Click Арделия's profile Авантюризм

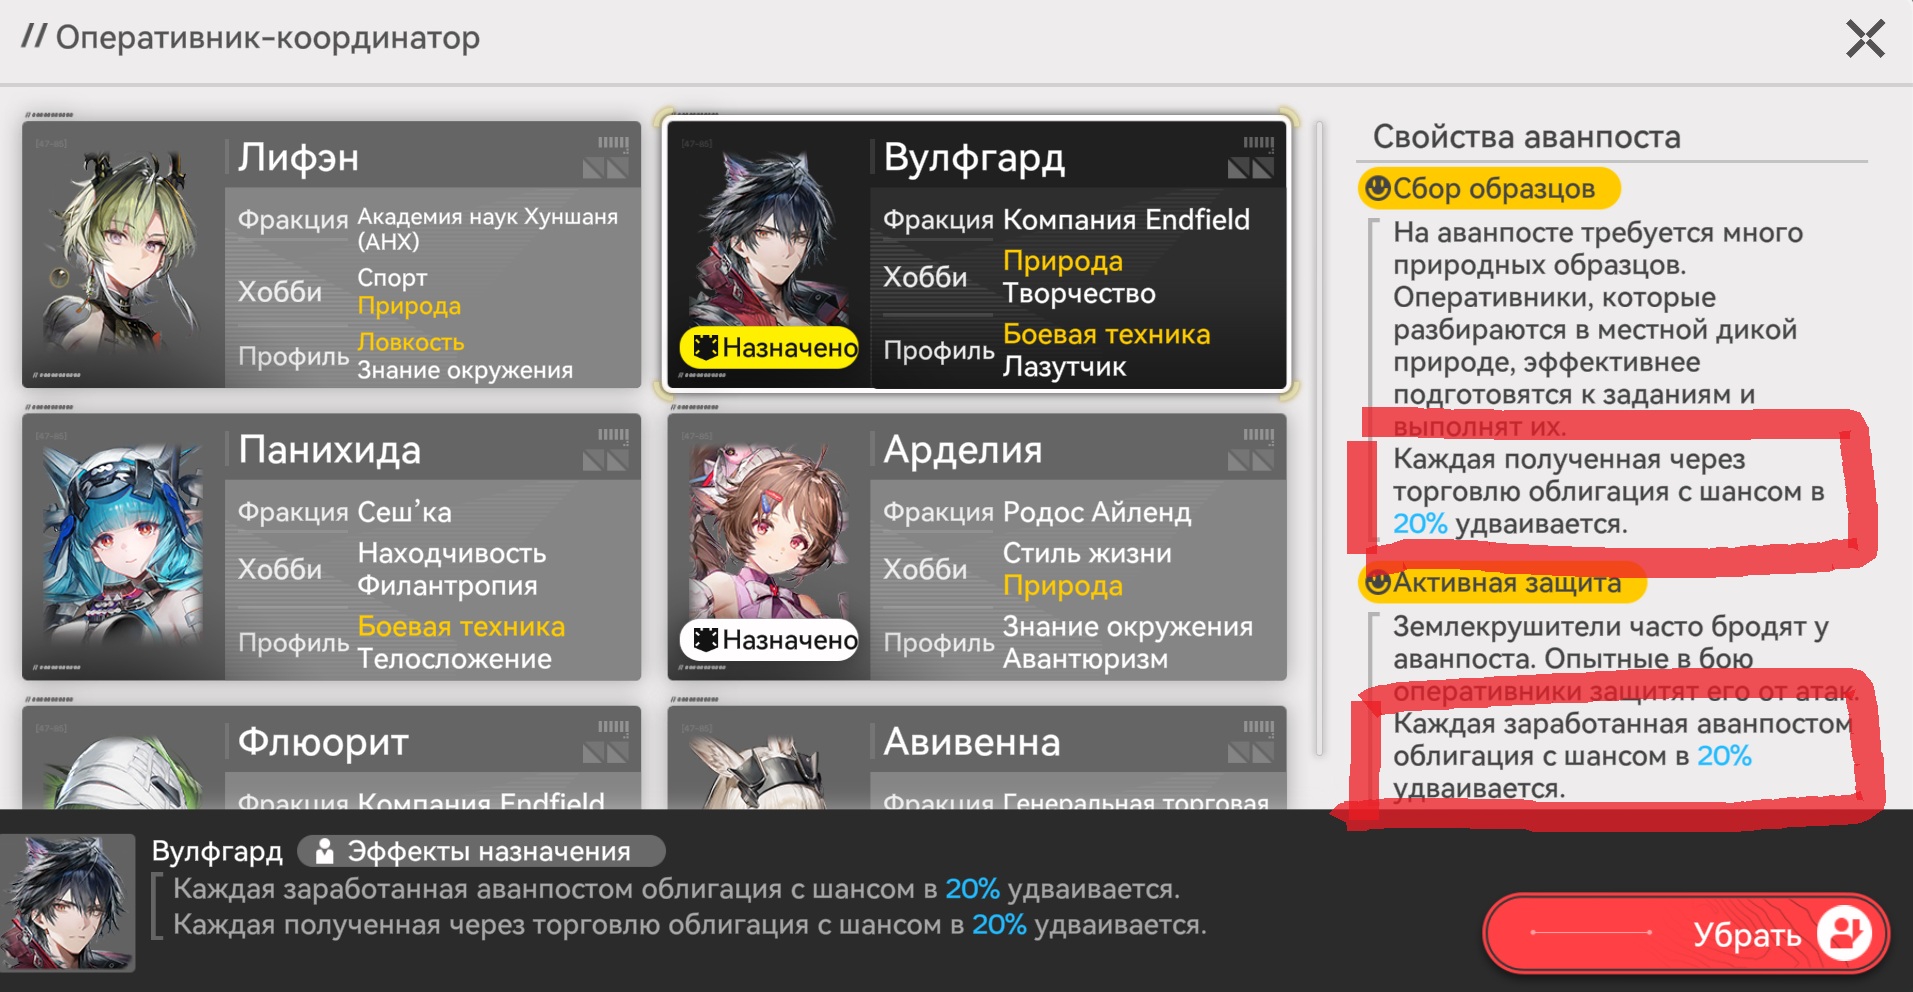click(x=1085, y=659)
